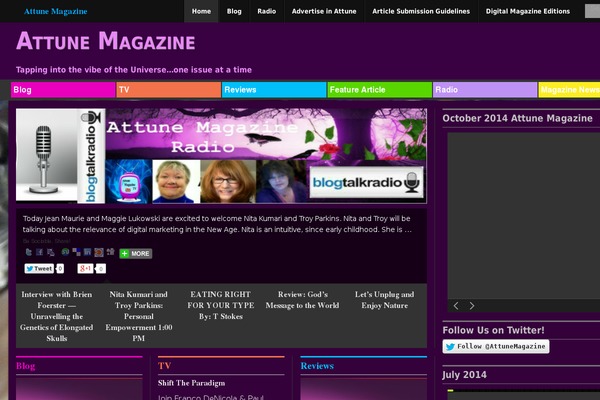This screenshot has height=400, width=600.
Task: Click the Attune Magazine Radio banner title
Action: tap(202, 137)
